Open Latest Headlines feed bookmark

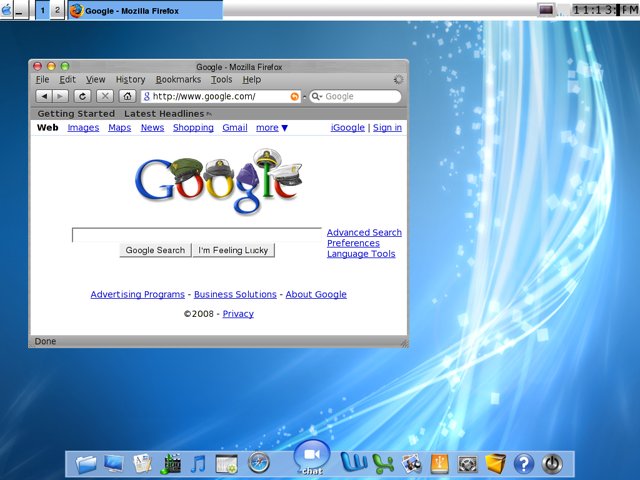click(167, 114)
